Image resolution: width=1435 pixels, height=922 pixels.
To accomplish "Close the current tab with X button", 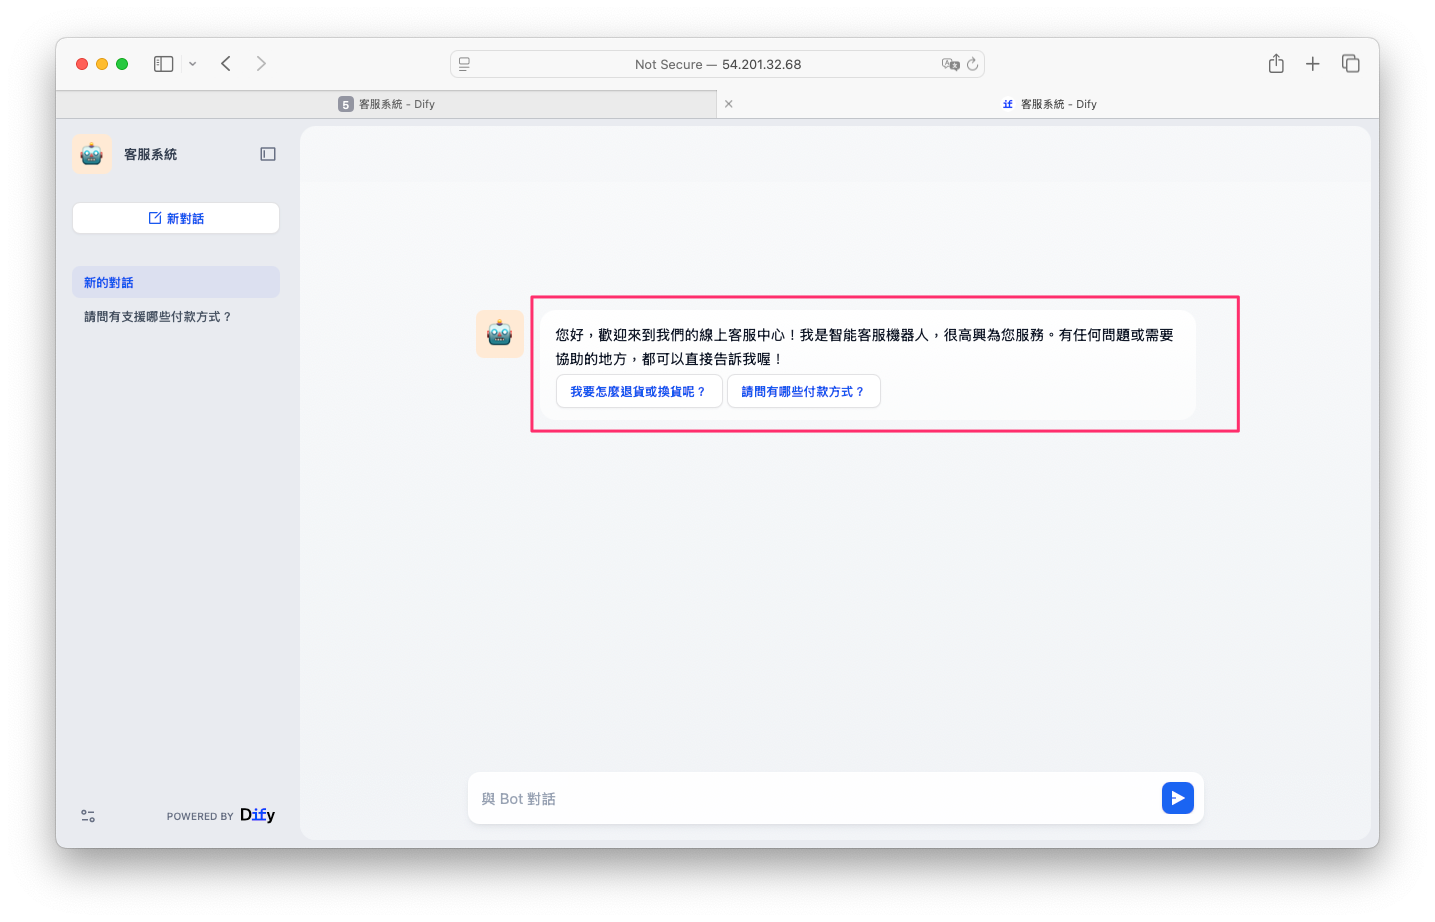I will (728, 104).
